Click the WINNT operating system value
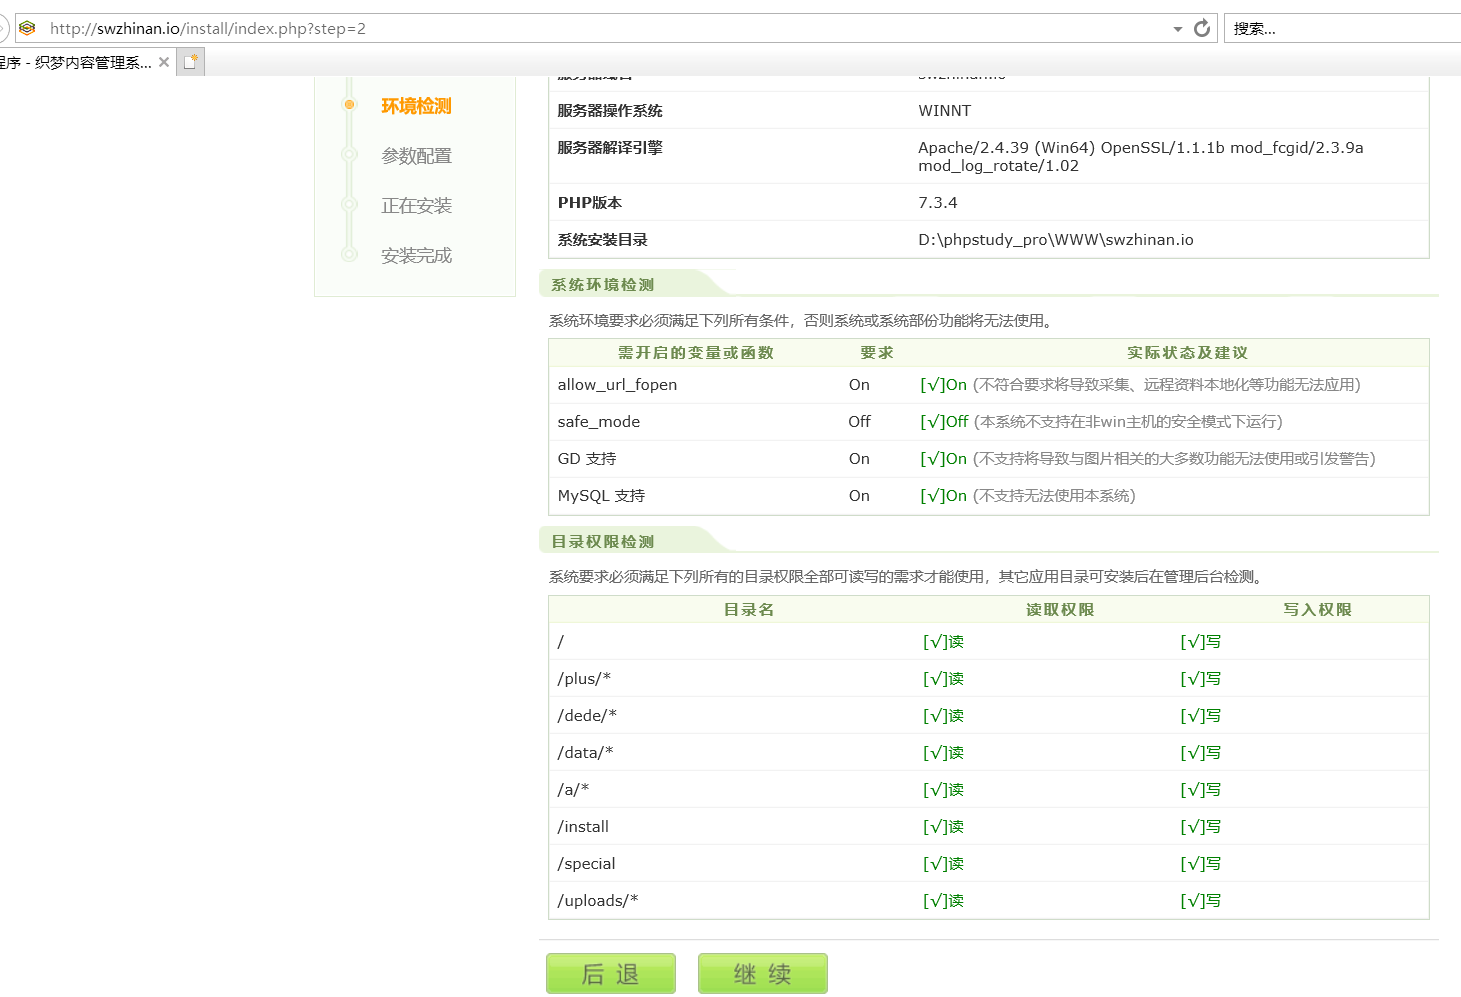The height and width of the screenshot is (997, 1461). (945, 111)
